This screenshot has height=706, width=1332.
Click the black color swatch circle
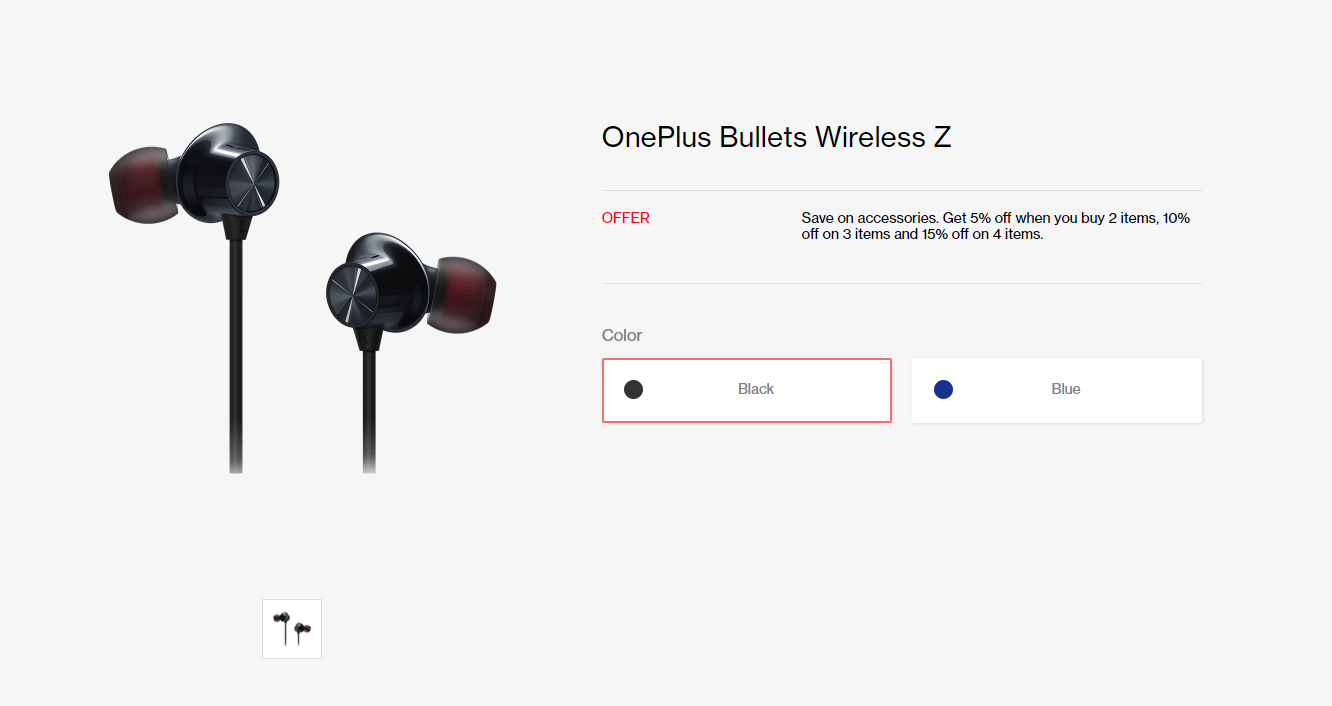pos(633,390)
